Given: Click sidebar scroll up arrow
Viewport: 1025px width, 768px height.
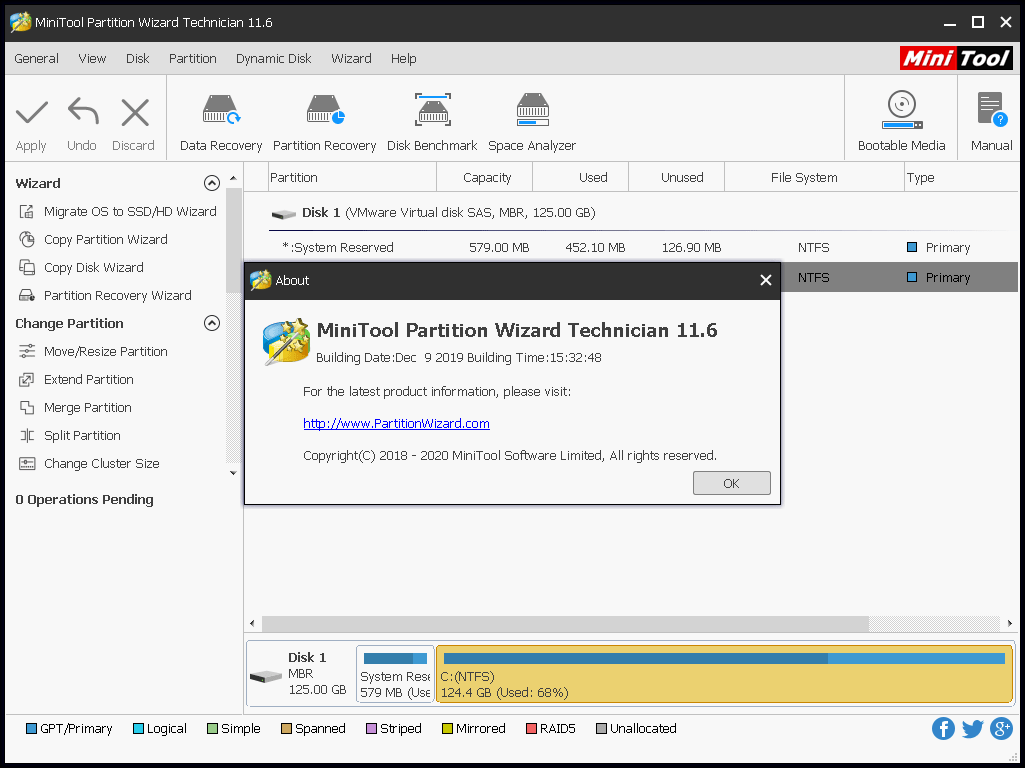Looking at the screenshot, I should (x=233, y=178).
